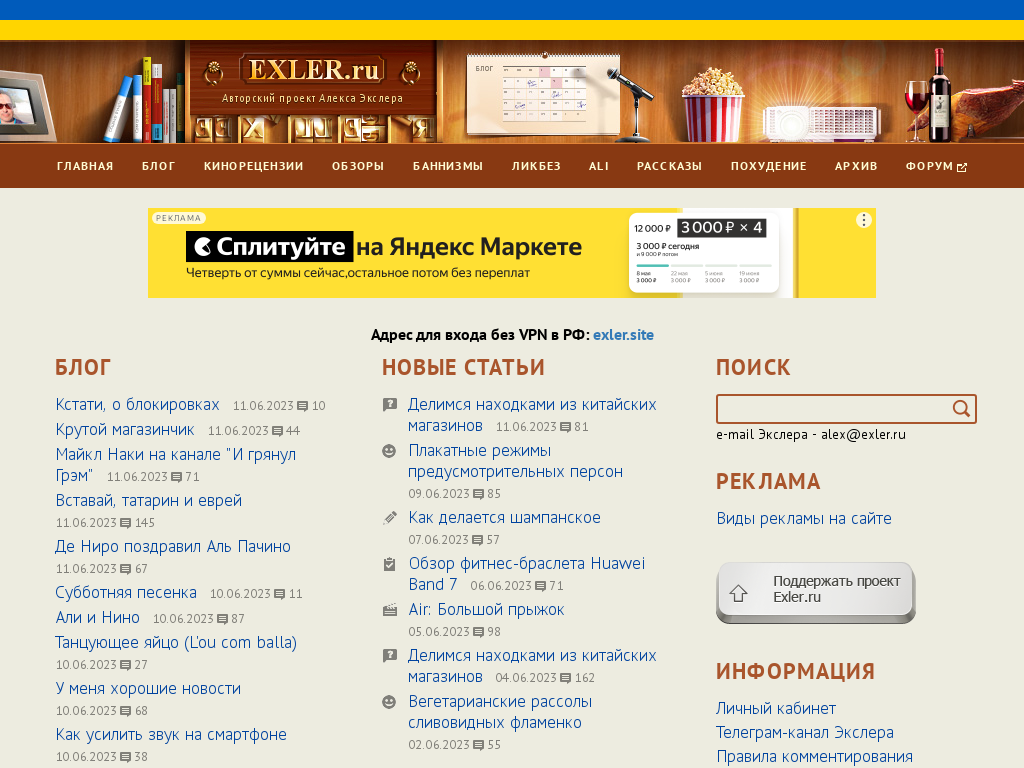Click comment icon for 'Кстати, о блокировках'

coord(303,406)
